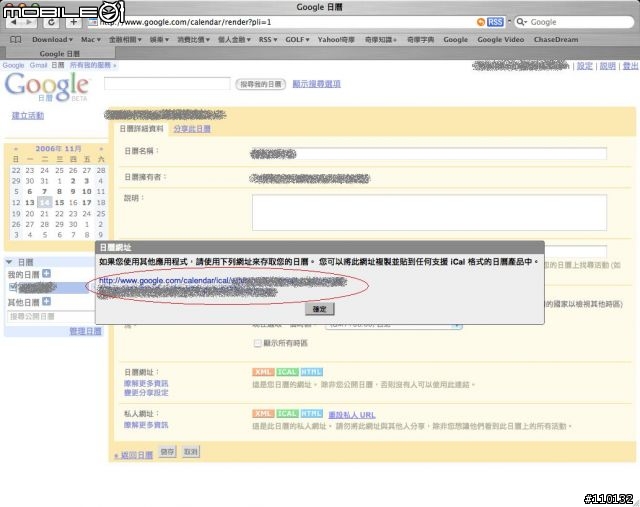Open the Gmail link in top-left bar
The height and width of the screenshot is (507, 640).
pos(38,65)
